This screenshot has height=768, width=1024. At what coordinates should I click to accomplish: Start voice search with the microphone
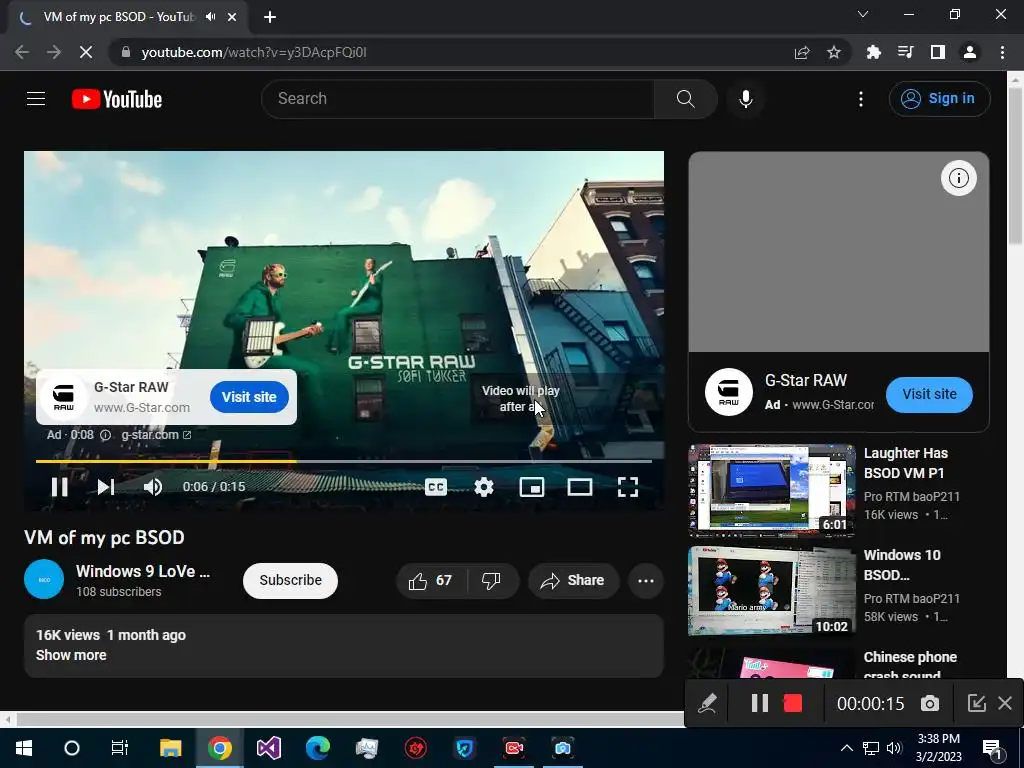(745, 99)
